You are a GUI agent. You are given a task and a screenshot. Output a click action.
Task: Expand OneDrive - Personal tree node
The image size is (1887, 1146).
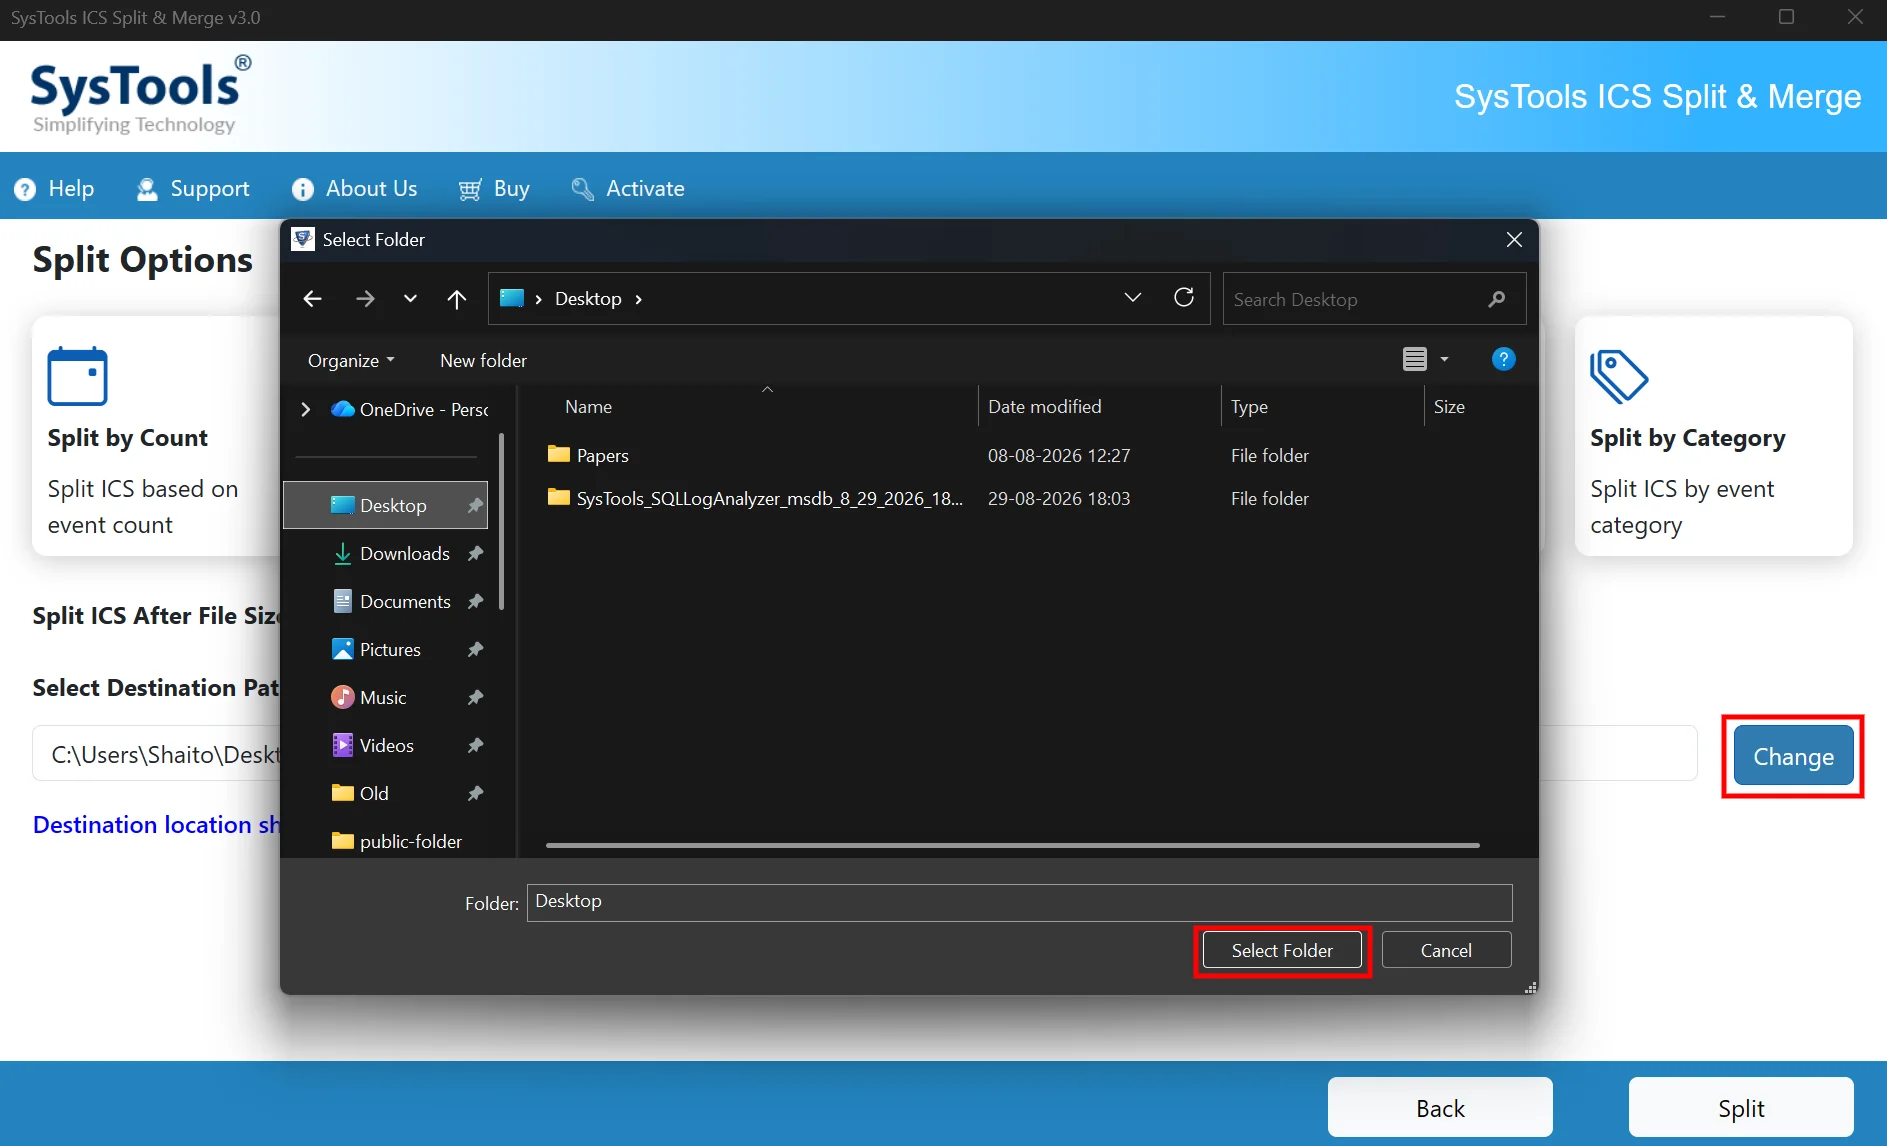[306, 409]
